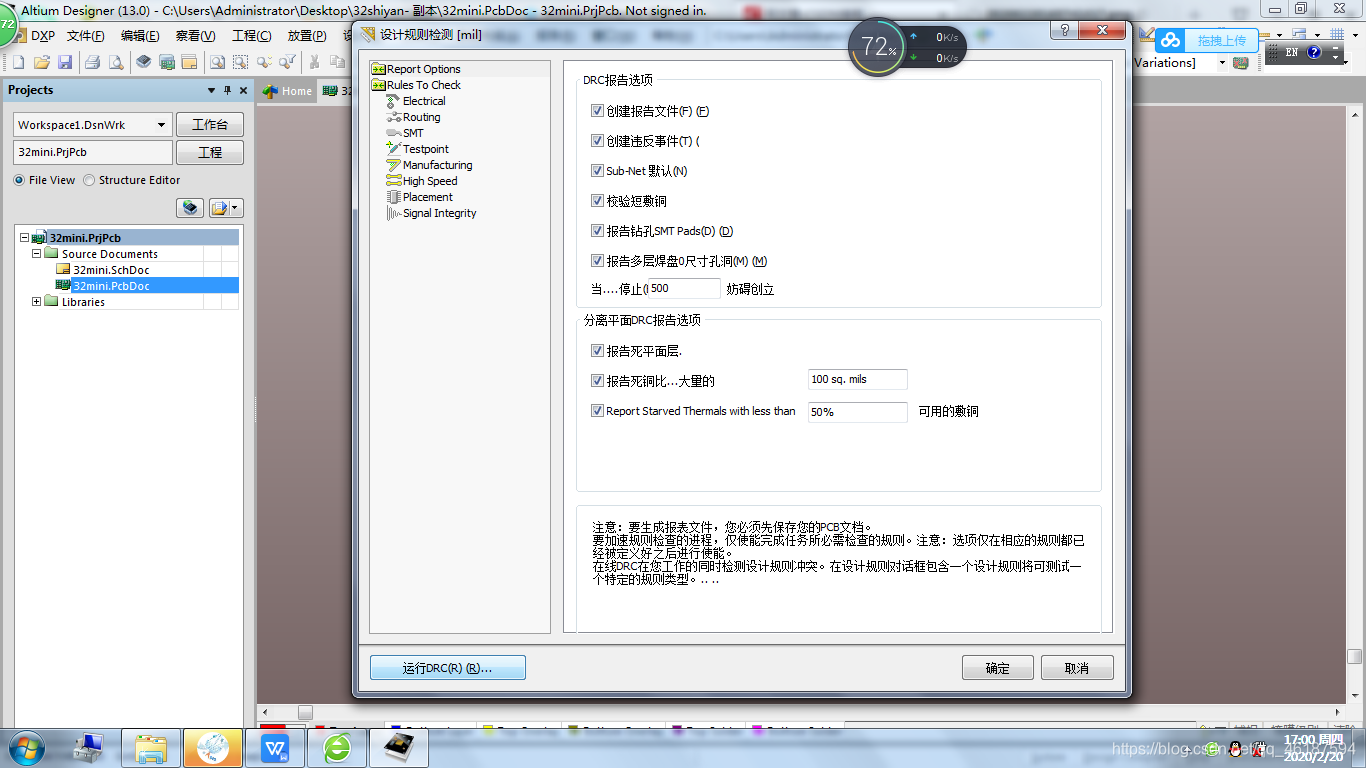Click the help question mark on dialog title bar
Image resolution: width=1366 pixels, height=768 pixels.
(1066, 31)
